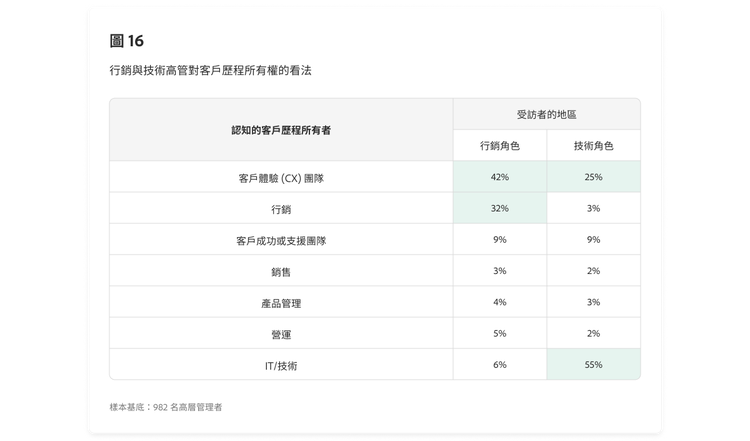Screen dimensions: 750x441
Task: Select the 認知的客戶歷程所有者 column header
Action: [x=280, y=130]
